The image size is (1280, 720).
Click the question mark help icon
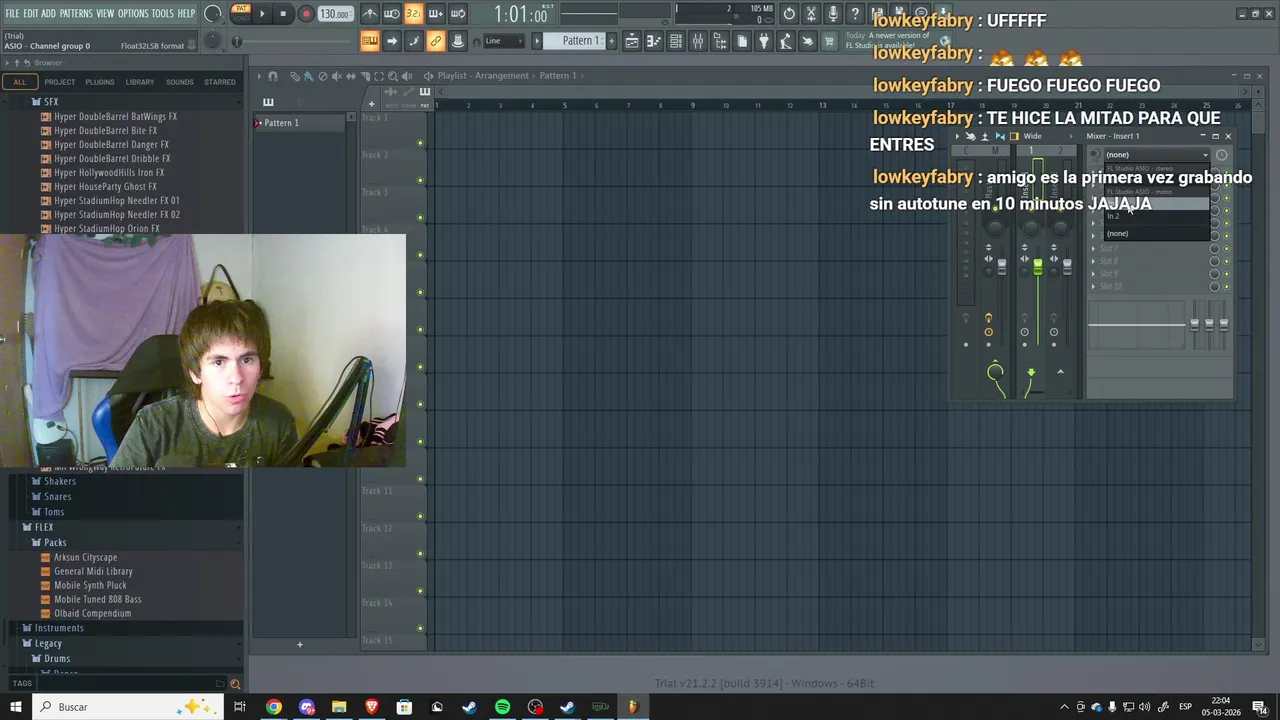click(855, 14)
